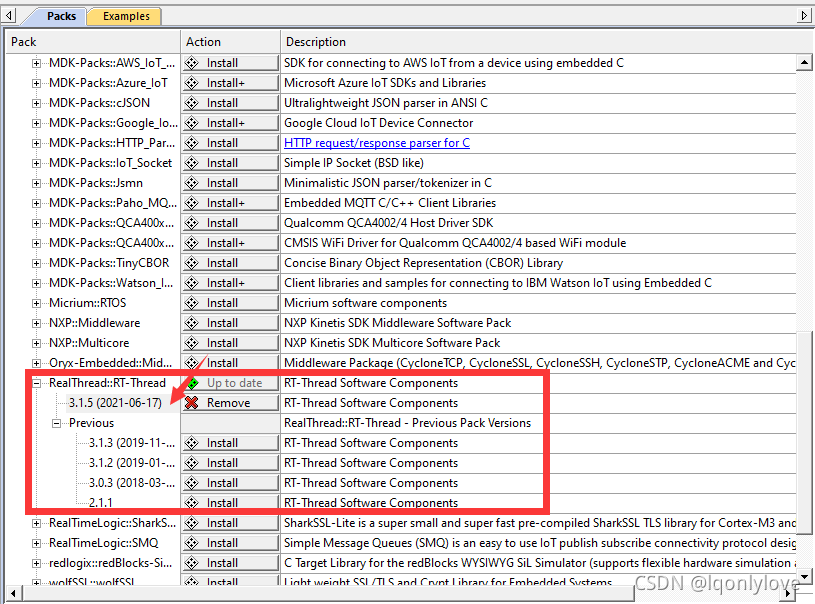
Task: Click the Action column header
Action: [x=230, y=42]
